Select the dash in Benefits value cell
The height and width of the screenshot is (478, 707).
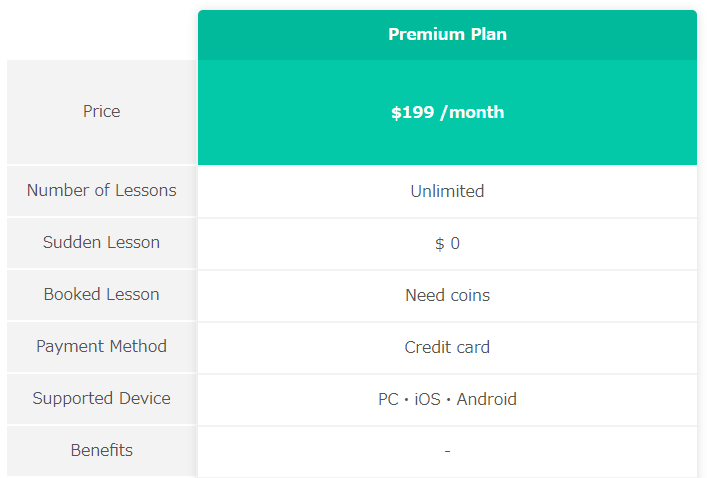point(447,451)
